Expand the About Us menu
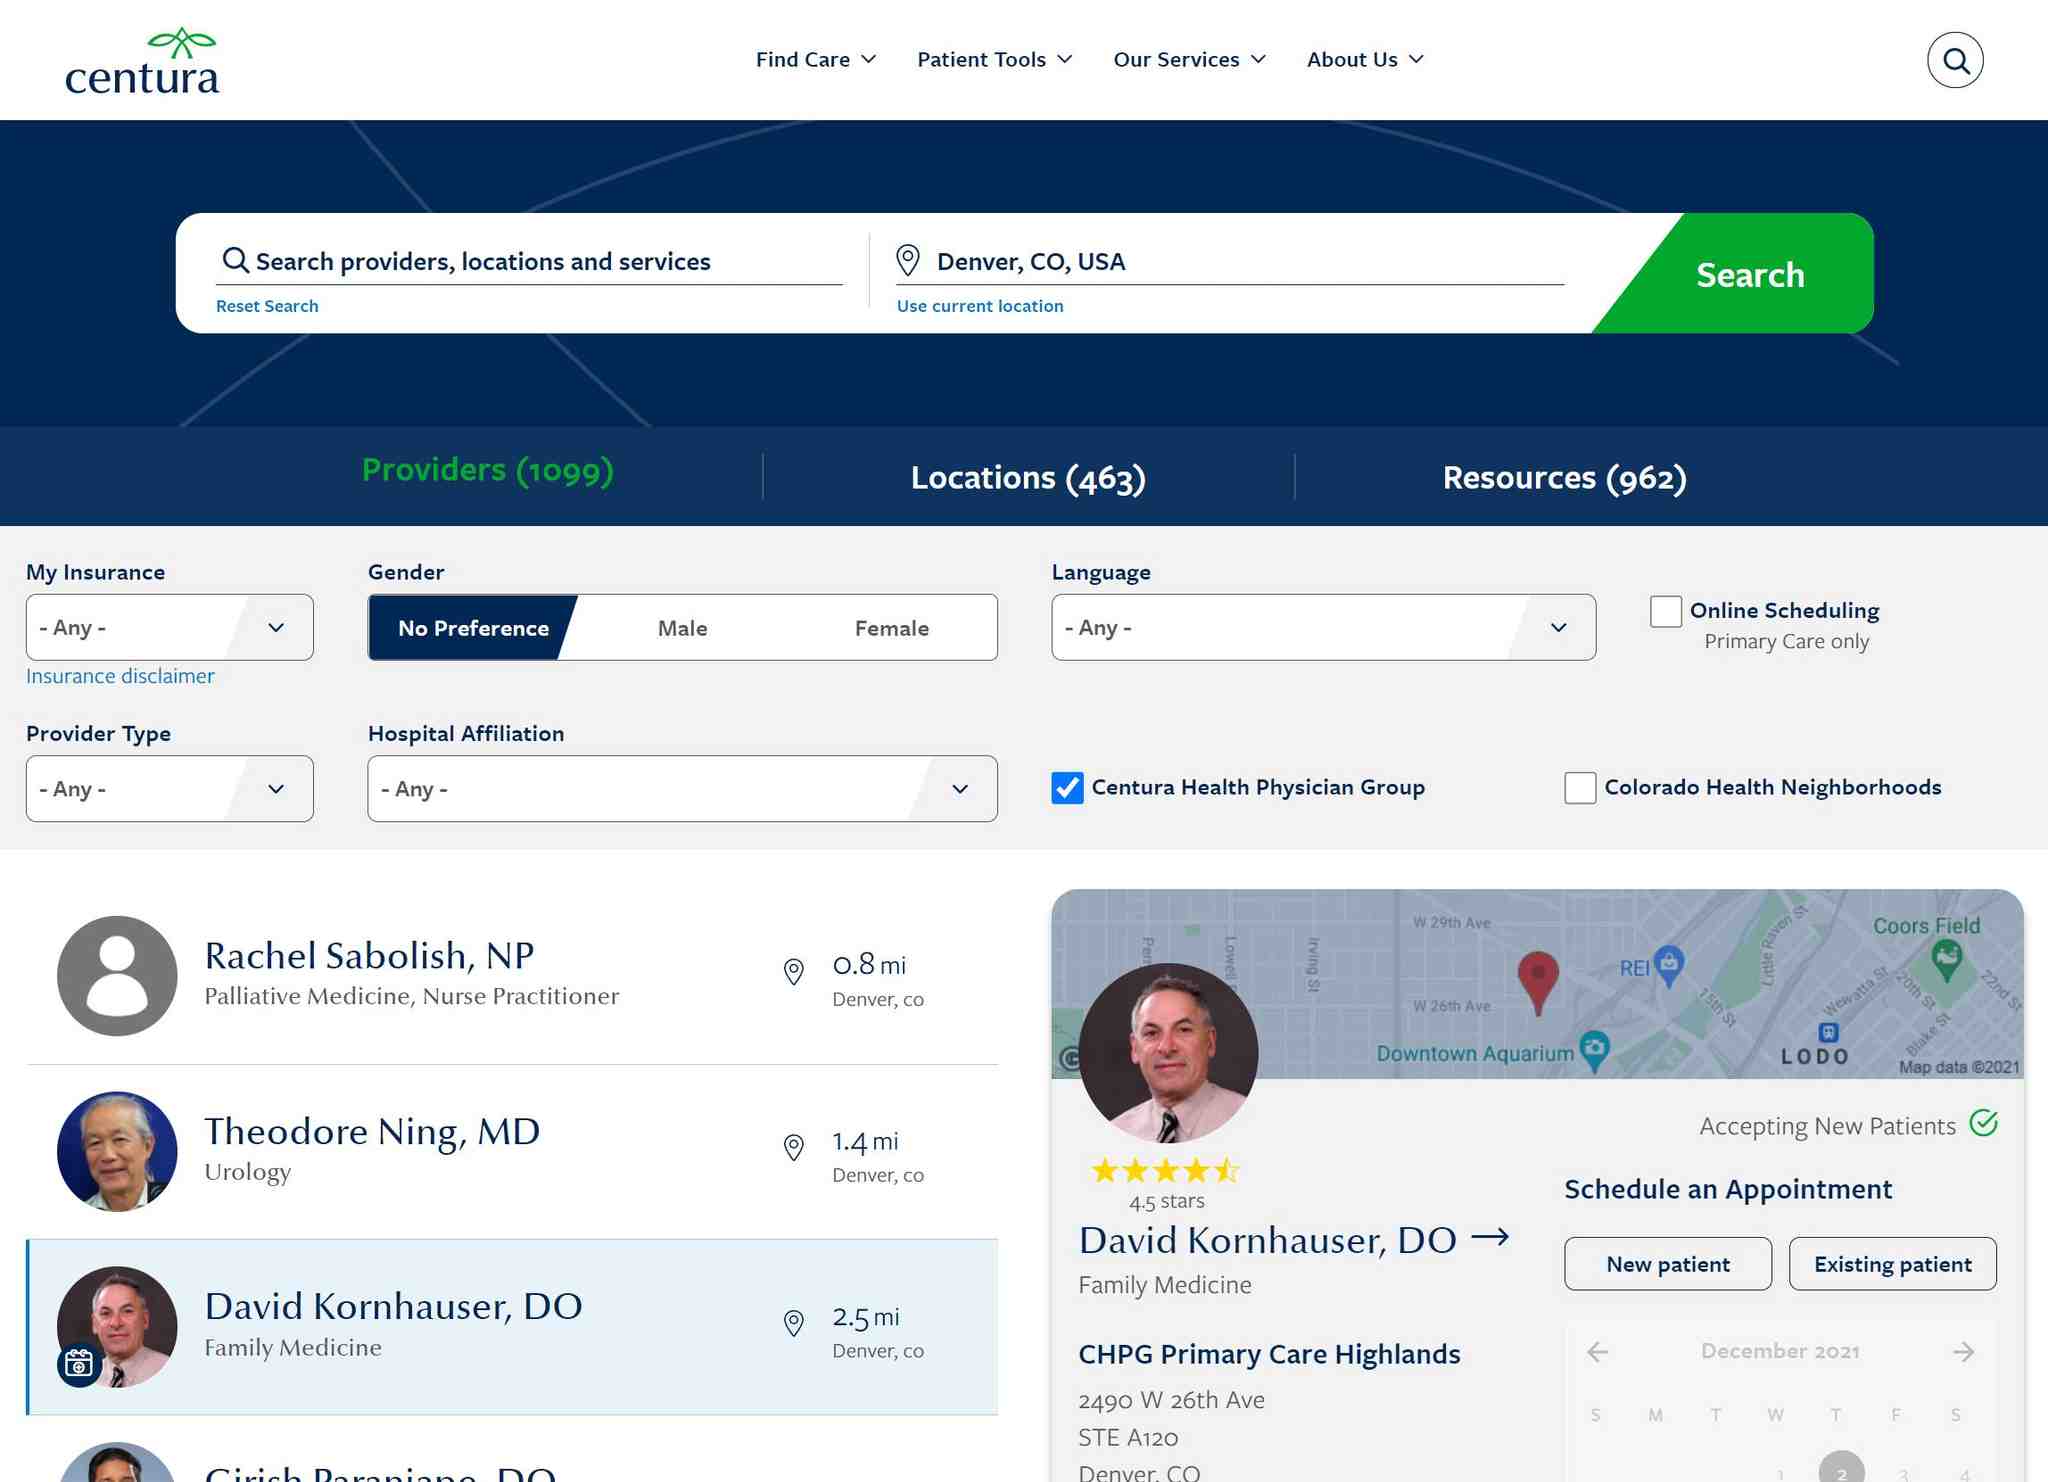 point(1365,60)
